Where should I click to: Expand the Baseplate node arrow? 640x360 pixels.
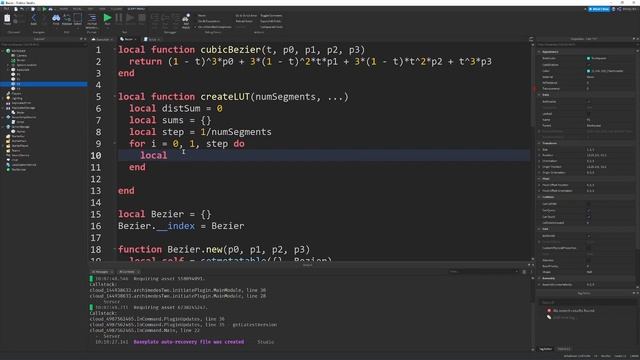coord(9,70)
